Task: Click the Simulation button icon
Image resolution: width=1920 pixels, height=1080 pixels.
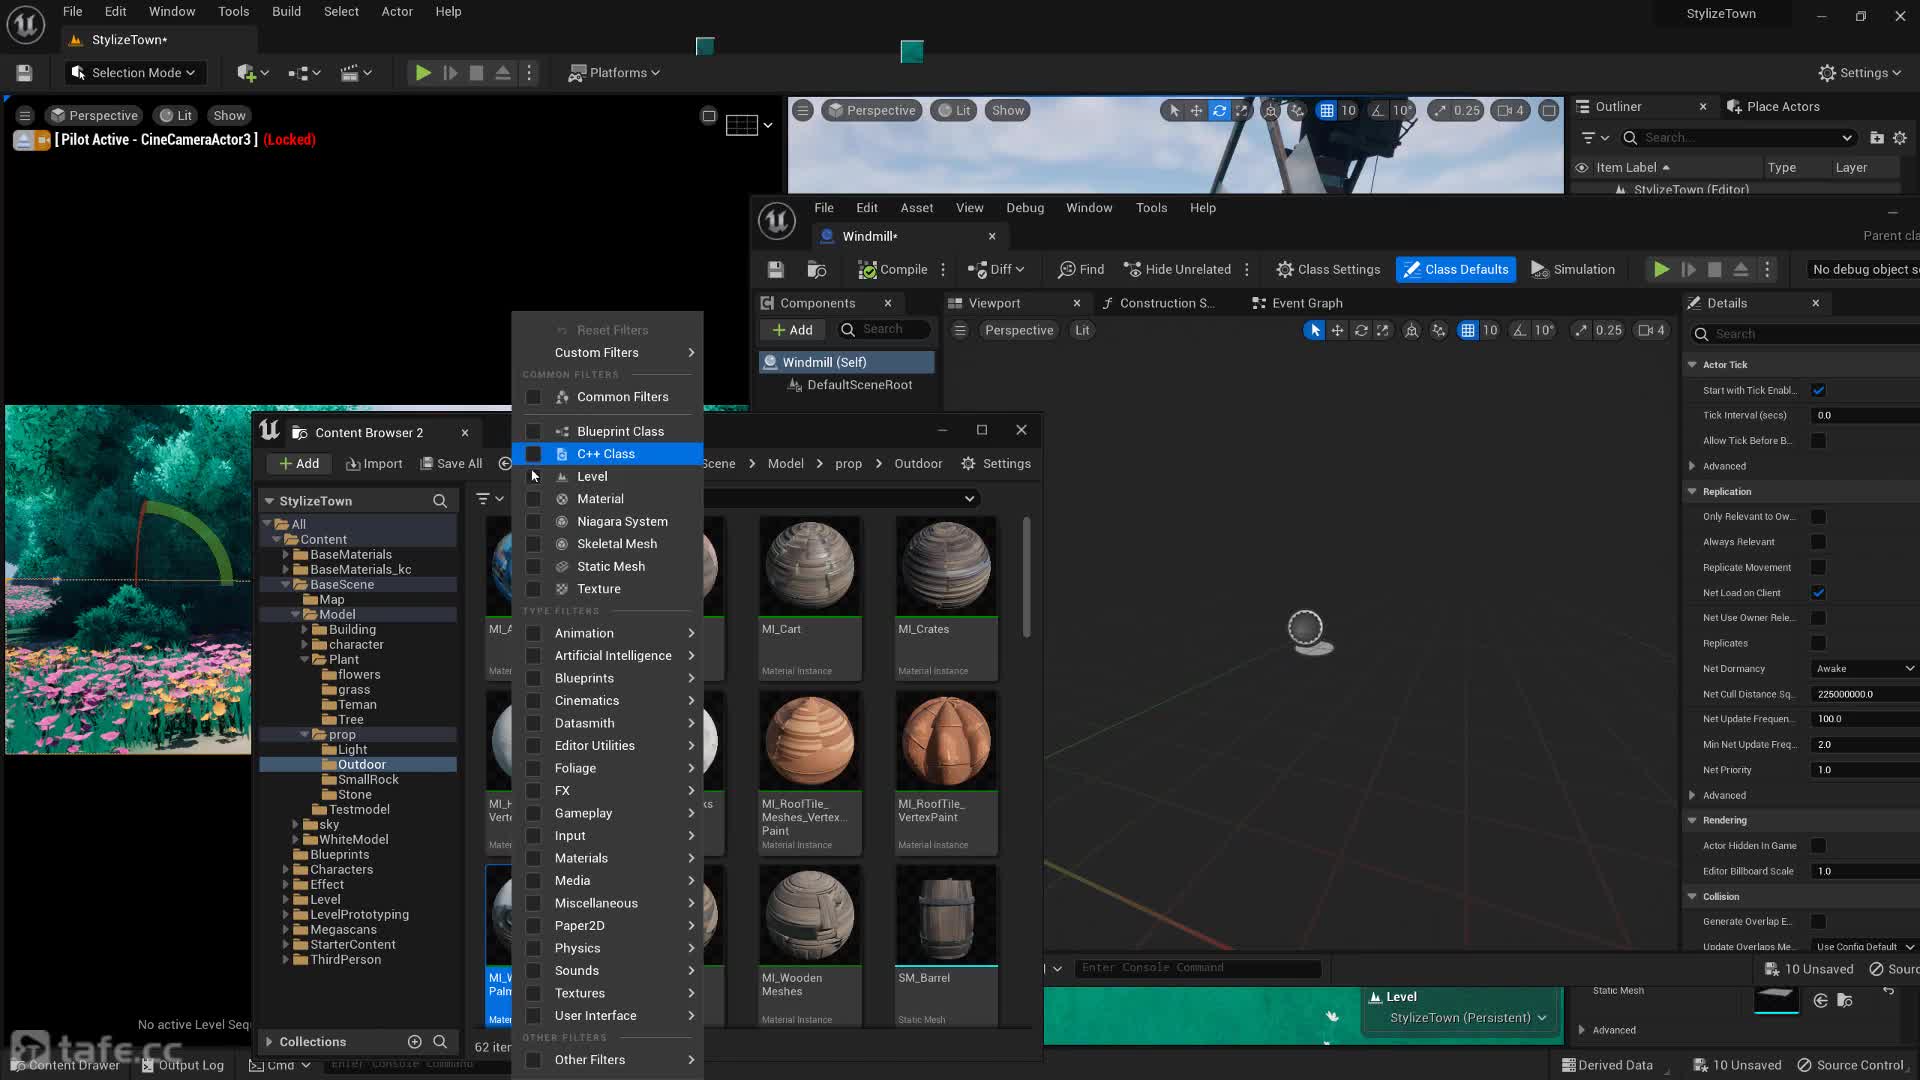Action: [1540, 270]
